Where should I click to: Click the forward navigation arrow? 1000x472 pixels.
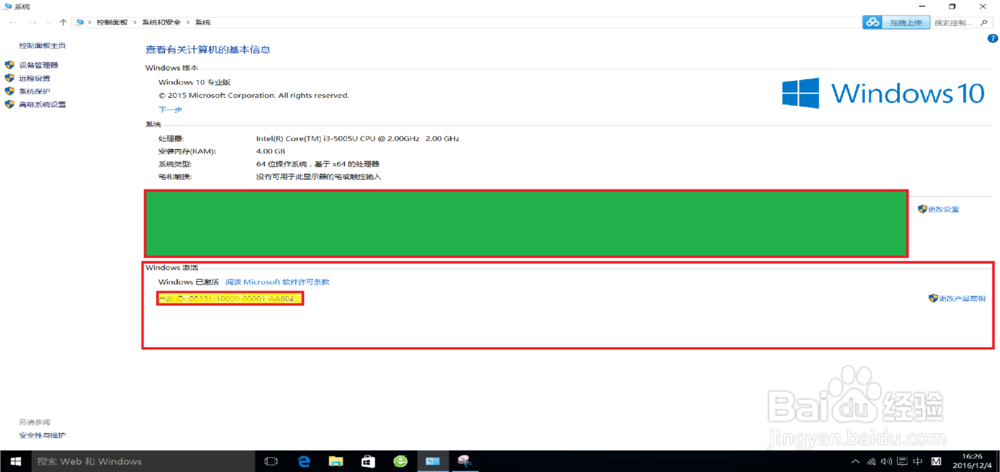click(x=31, y=22)
